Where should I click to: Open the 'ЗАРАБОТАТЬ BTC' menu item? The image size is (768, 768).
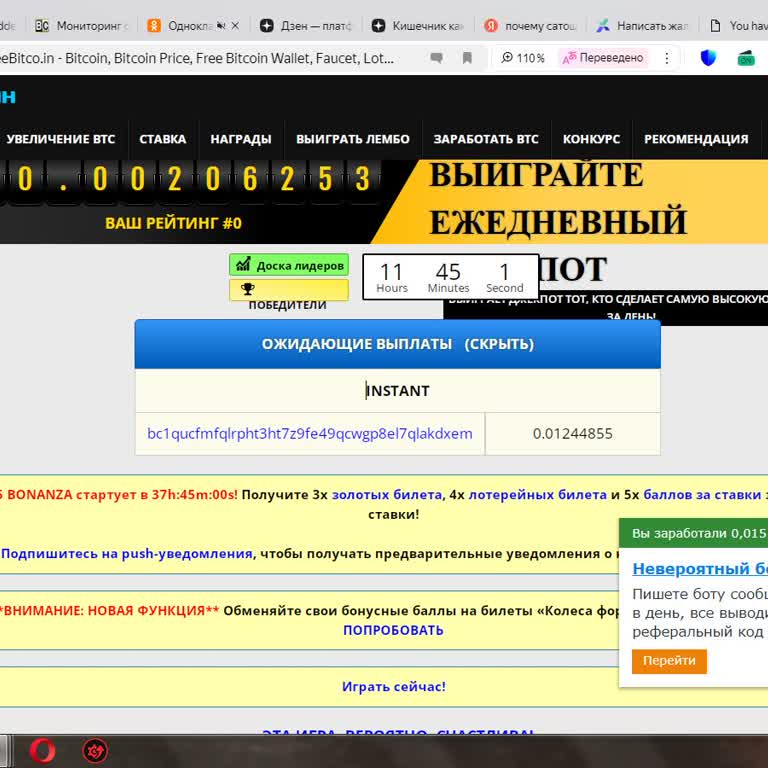[x=486, y=139]
